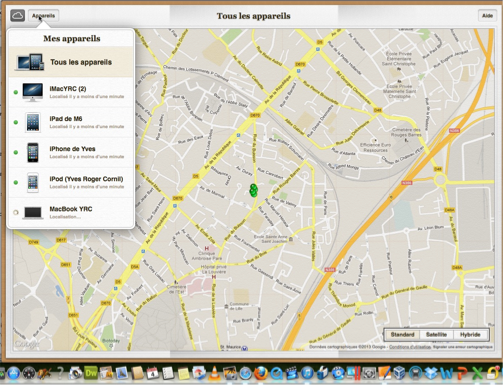Open Calendar icon in the Dock
Screen dimensions: 503x385
pyautogui.click(x=153, y=374)
